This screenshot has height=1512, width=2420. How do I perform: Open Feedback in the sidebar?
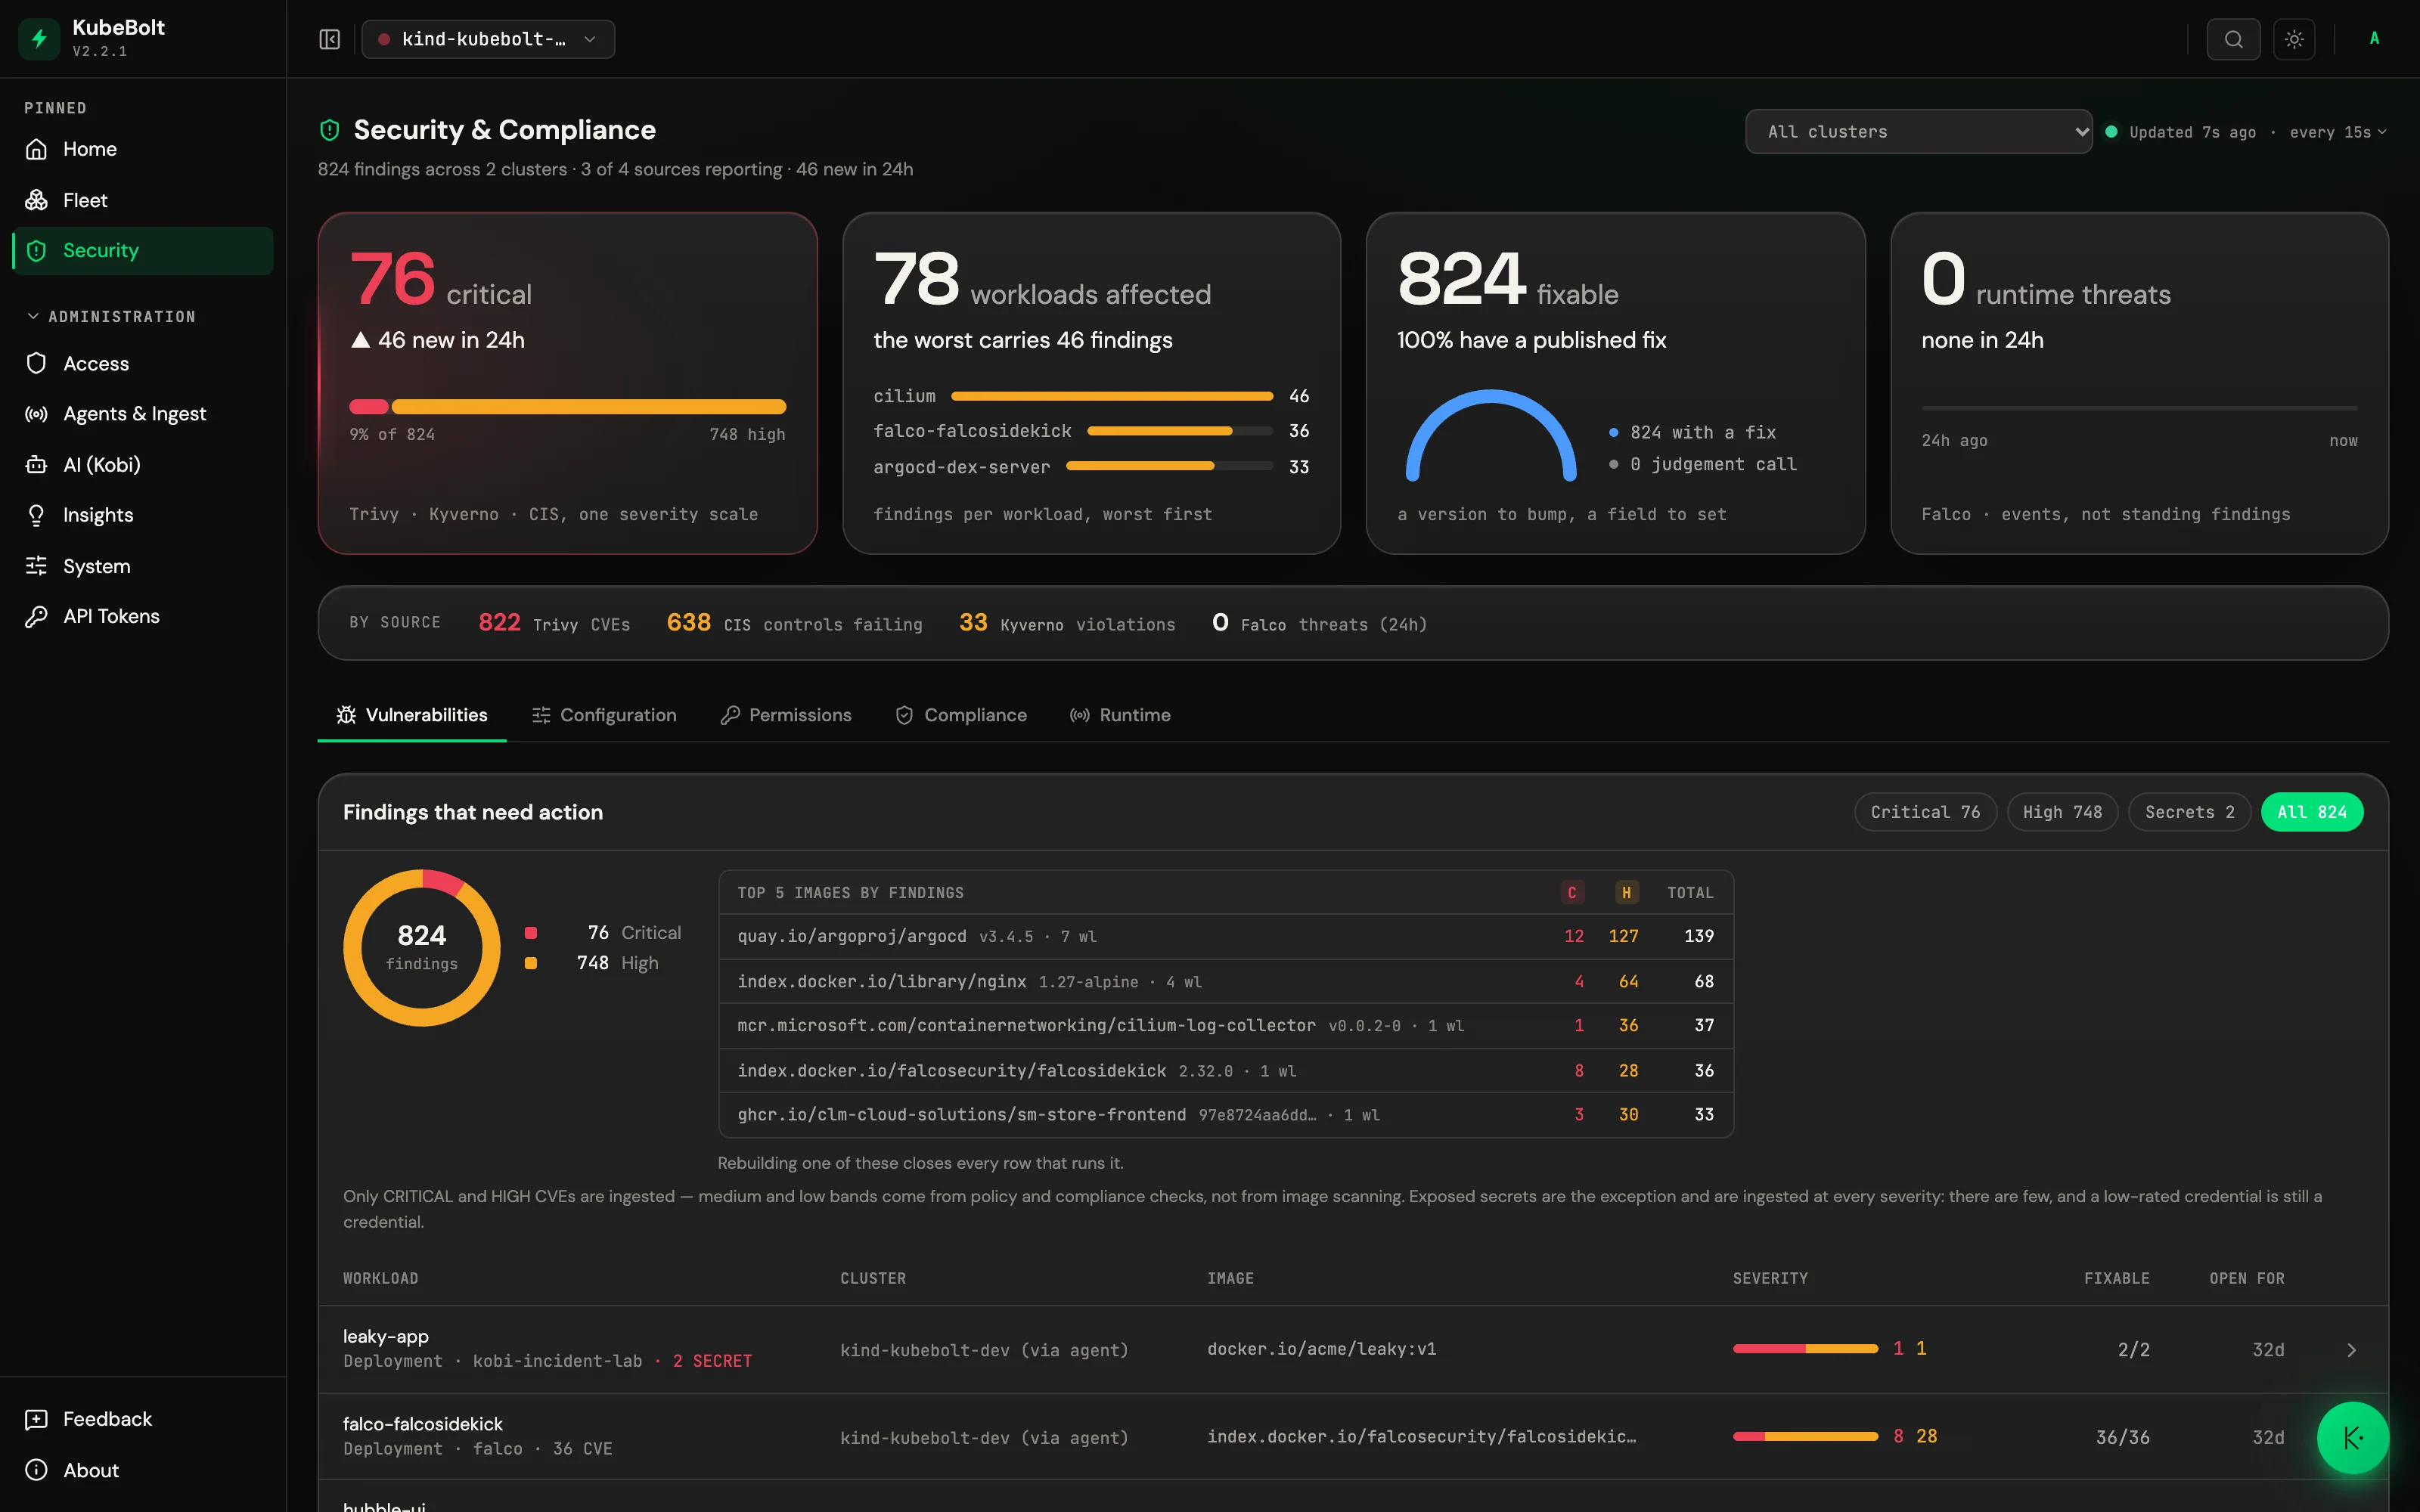142,1419
